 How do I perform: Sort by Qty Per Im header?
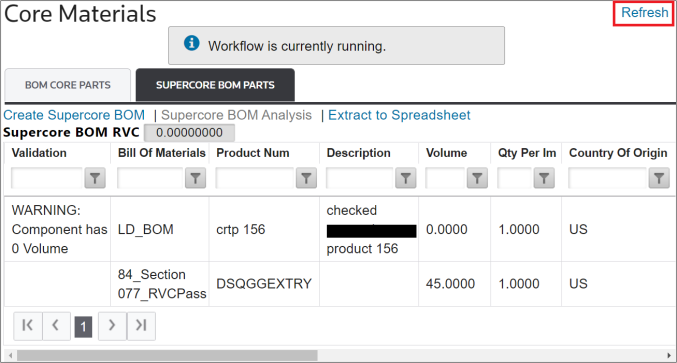coord(527,153)
